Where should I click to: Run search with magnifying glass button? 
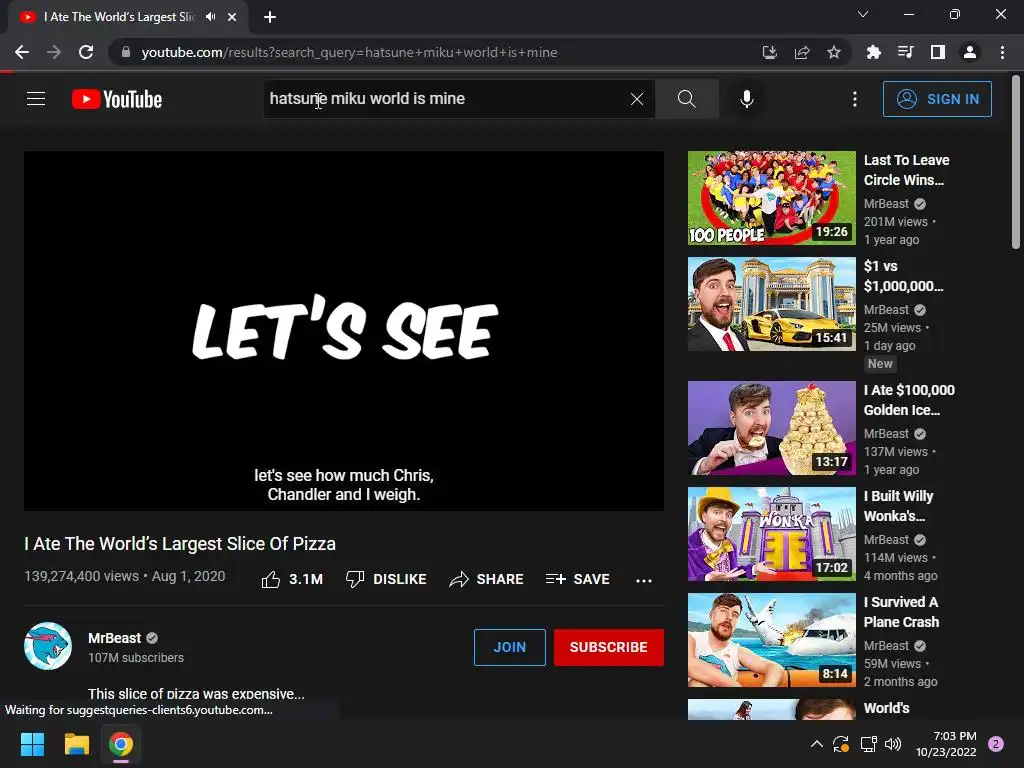pos(686,99)
